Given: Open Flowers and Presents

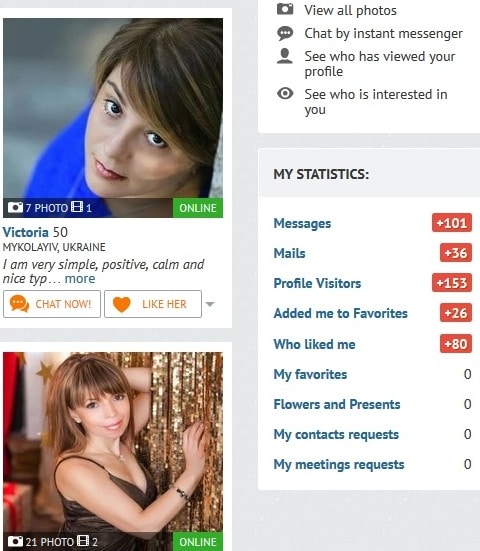Looking at the screenshot, I should 337,404.
